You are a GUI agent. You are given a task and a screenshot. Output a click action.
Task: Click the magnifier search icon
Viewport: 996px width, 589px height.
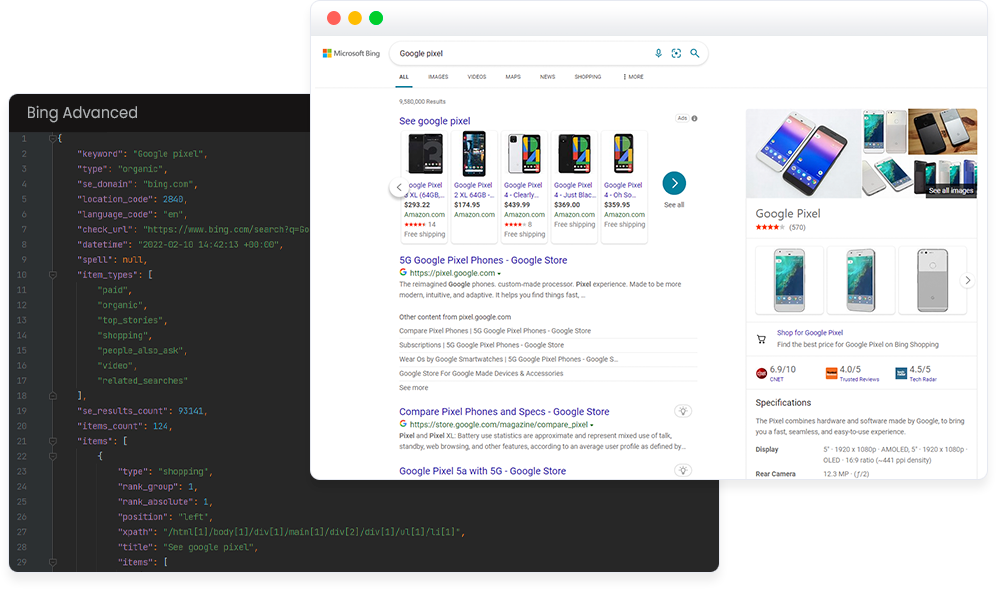pos(695,53)
